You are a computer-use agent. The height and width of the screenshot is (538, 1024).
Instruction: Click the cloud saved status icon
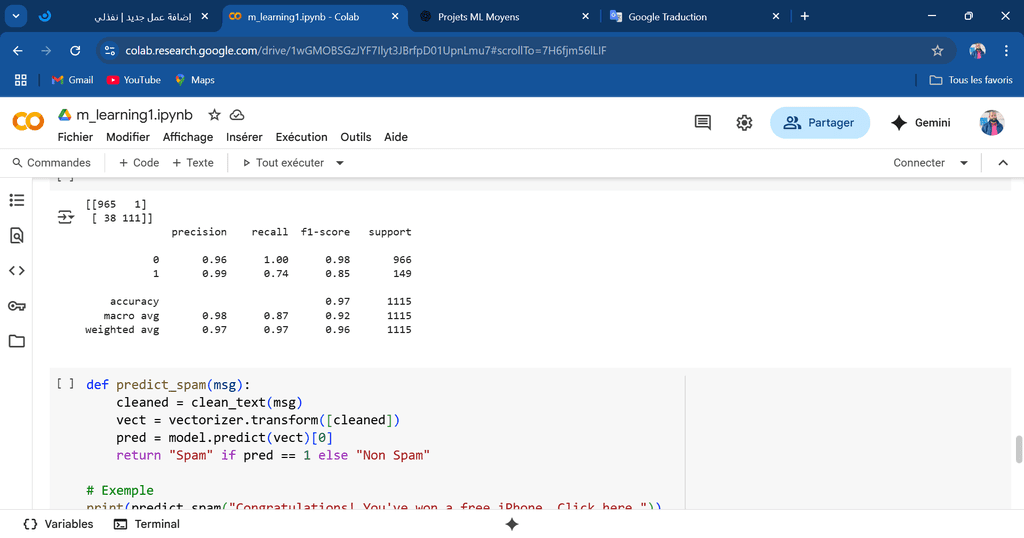click(x=237, y=115)
